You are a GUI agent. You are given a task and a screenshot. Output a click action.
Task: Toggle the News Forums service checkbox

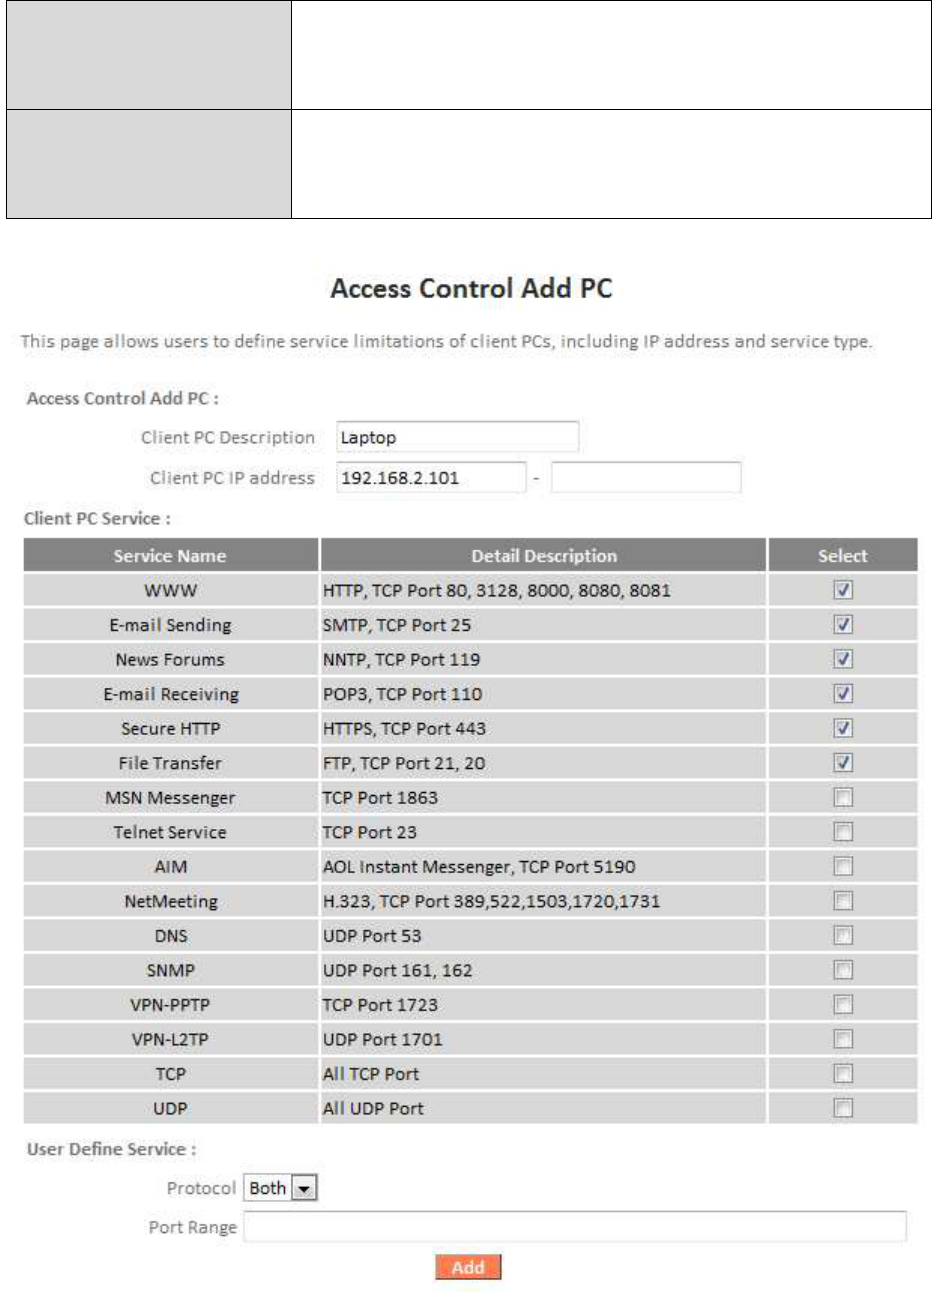click(x=843, y=659)
